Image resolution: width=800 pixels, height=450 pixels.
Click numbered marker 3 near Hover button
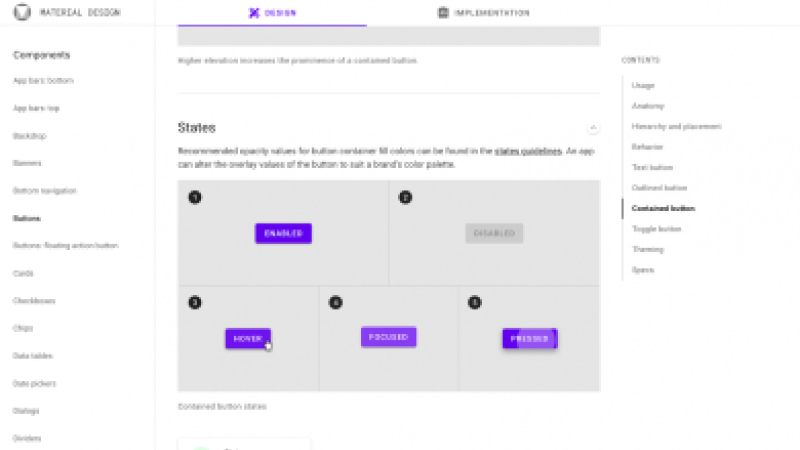tap(195, 303)
